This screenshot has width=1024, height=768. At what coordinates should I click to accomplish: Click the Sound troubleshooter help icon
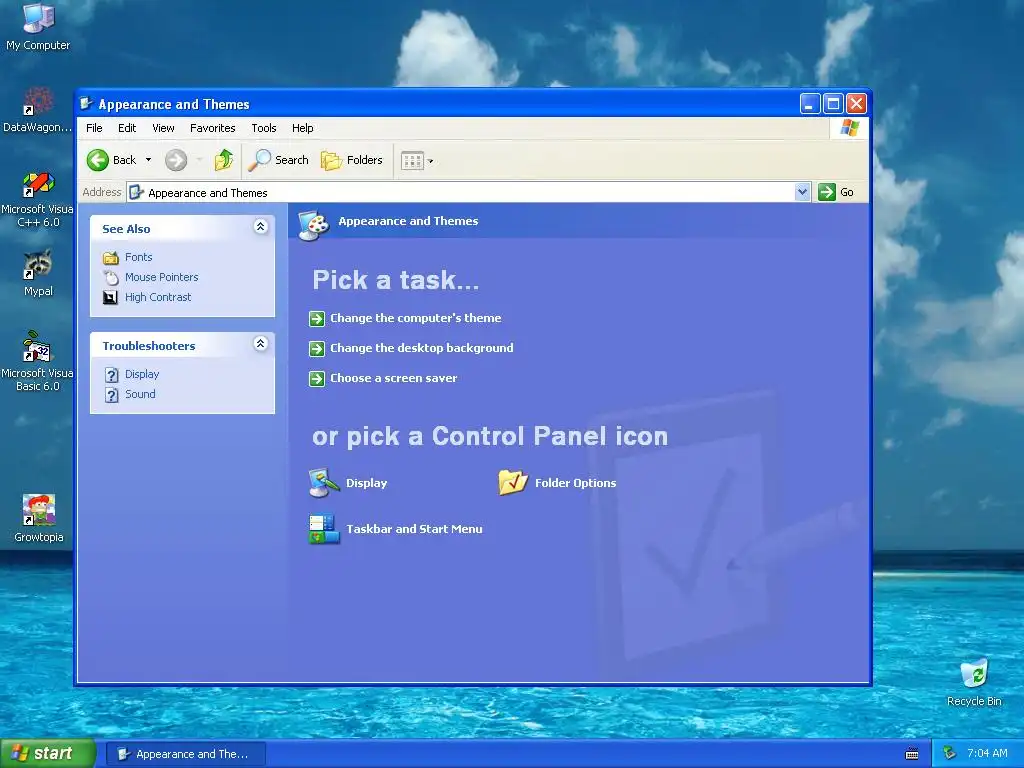pyautogui.click(x=112, y=394)
